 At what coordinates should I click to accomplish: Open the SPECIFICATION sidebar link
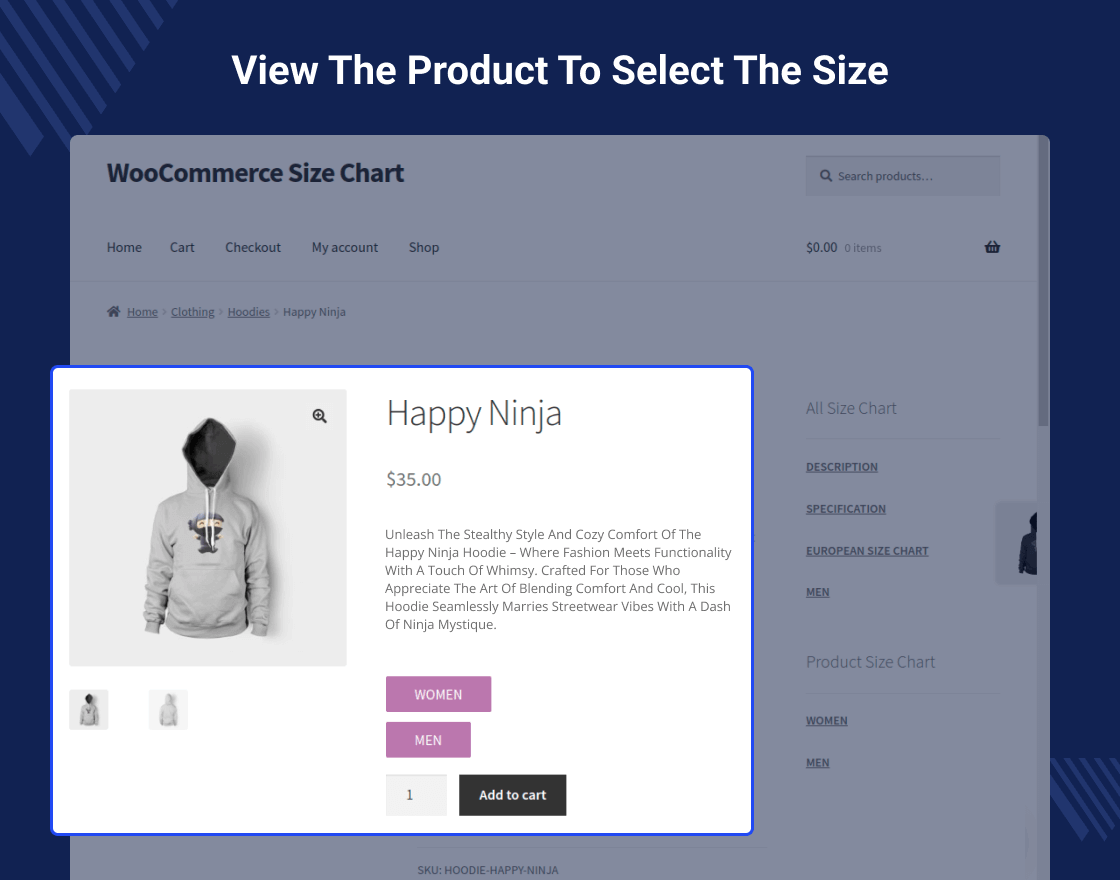click(846, 509)
